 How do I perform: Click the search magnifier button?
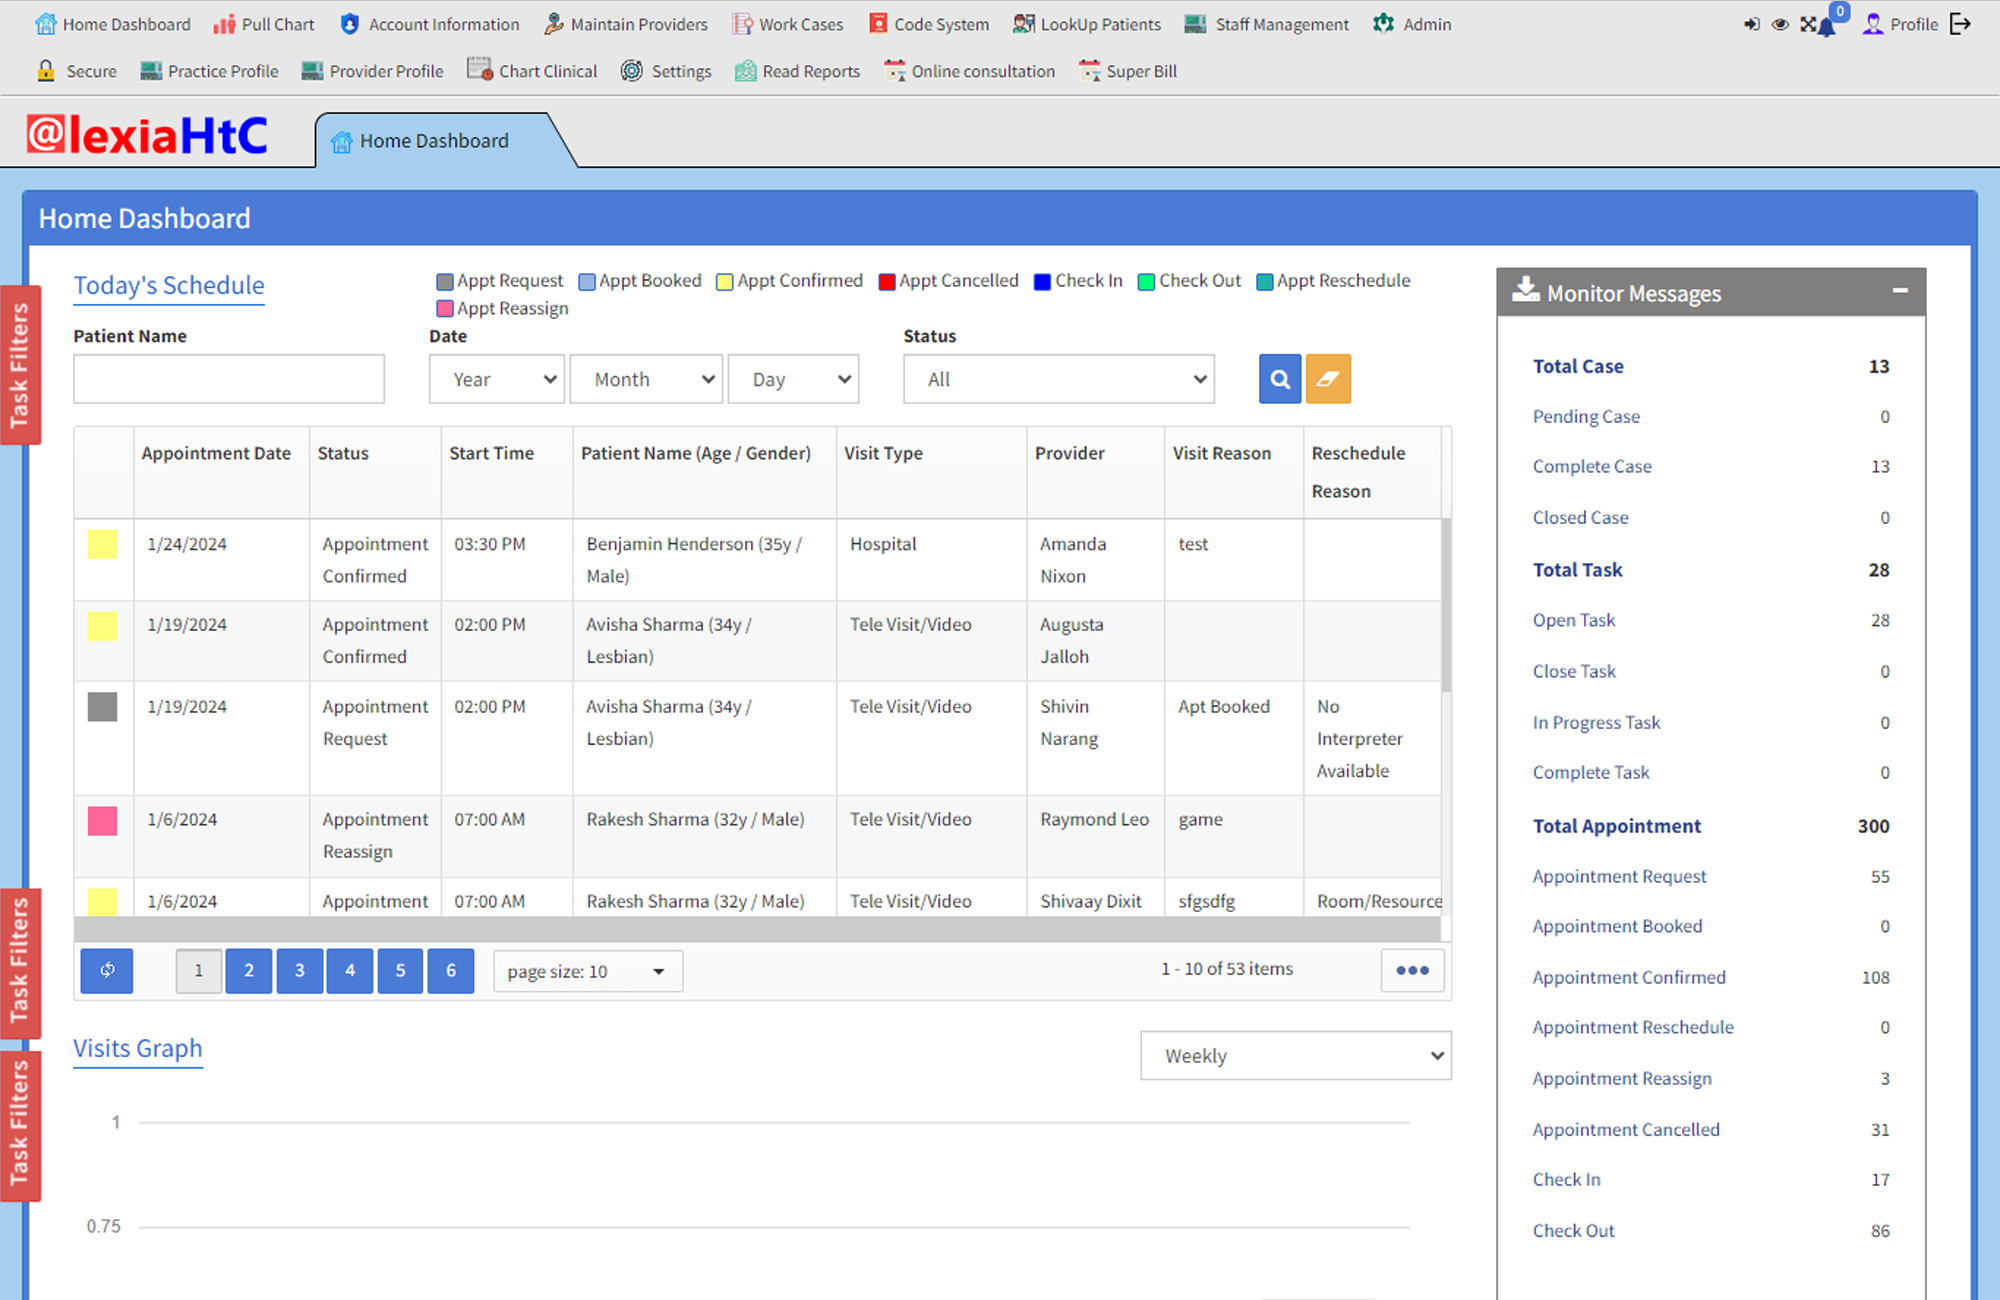pos(1280,379)
